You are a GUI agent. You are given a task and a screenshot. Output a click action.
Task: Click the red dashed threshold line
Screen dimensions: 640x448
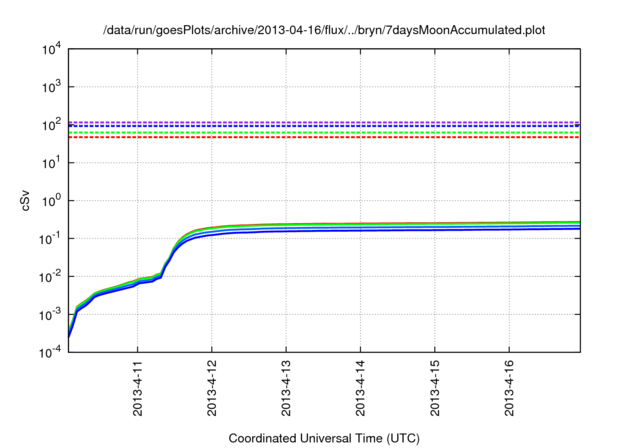pos(324,138)
